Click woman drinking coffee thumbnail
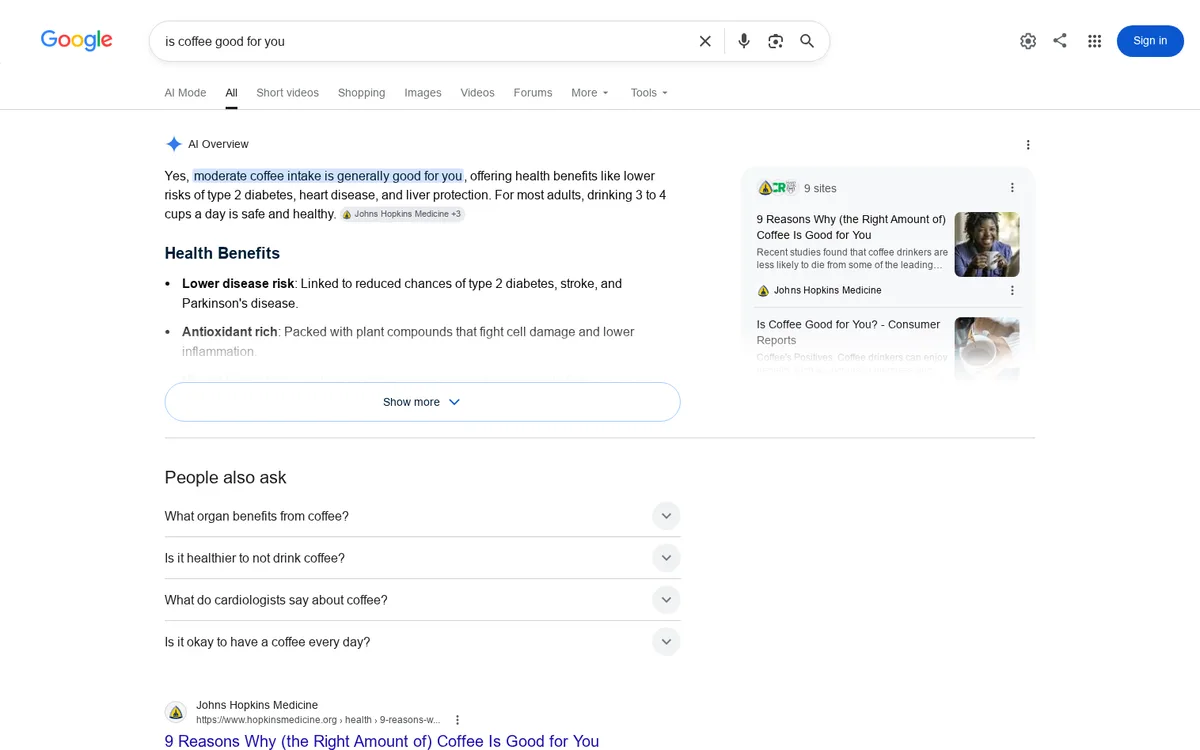The image size is (1200, 750). [x=987, y=244]
